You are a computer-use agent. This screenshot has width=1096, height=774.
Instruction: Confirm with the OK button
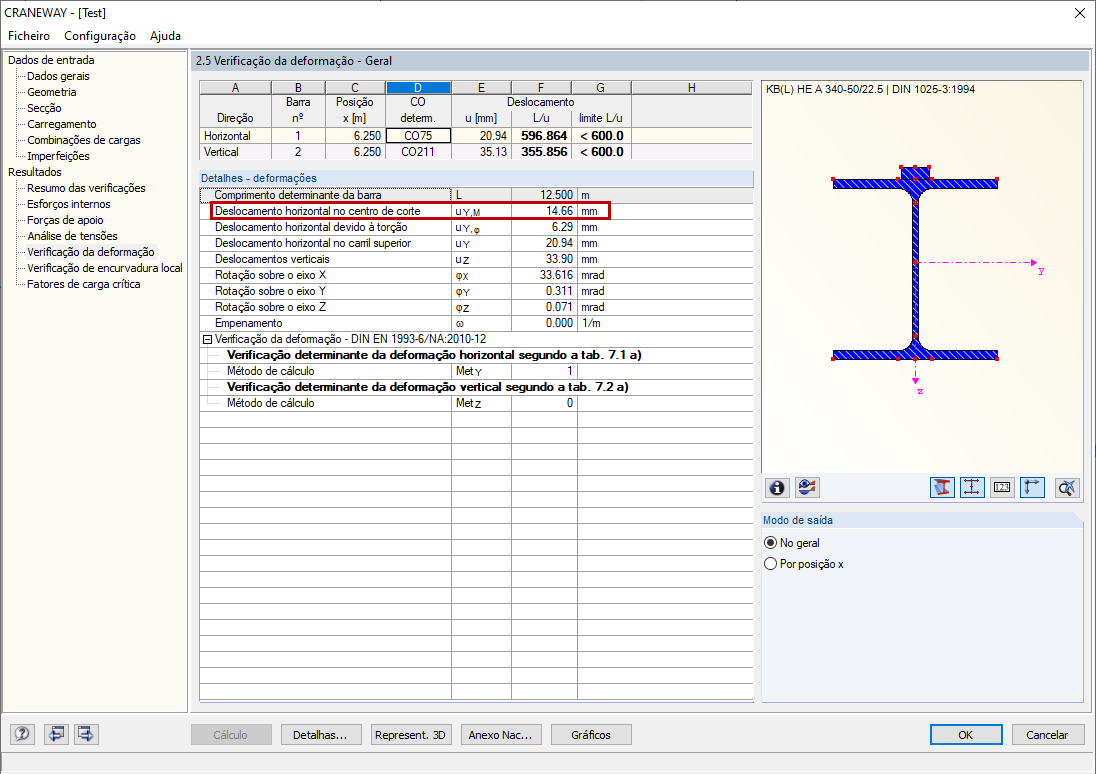(x=966, y=735)
